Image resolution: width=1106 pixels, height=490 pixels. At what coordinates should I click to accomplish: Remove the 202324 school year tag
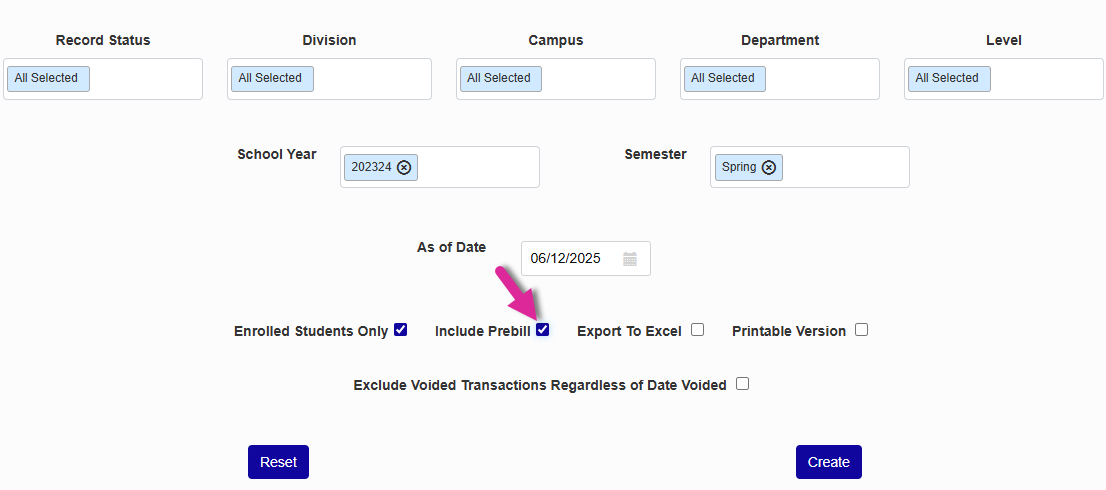coord(404,168)
